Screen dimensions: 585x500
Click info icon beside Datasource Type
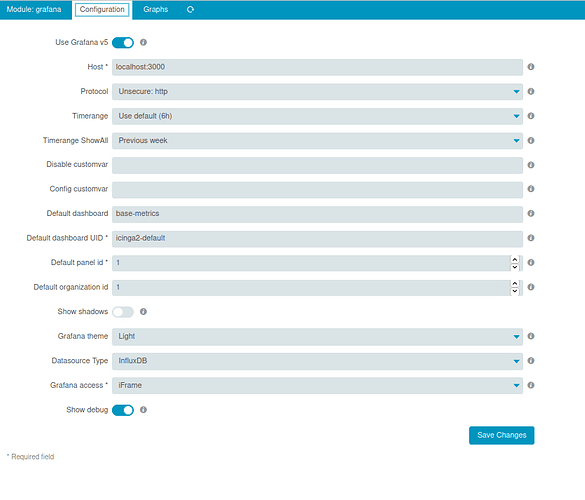click(x=531, y=361)
